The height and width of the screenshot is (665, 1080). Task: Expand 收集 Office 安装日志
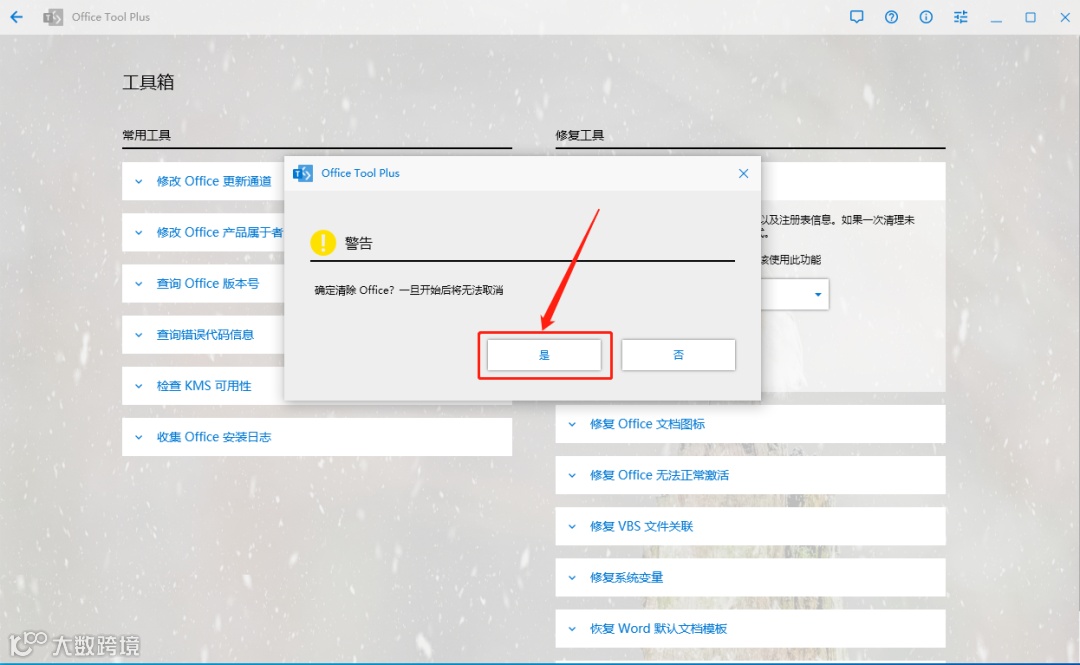317,436
